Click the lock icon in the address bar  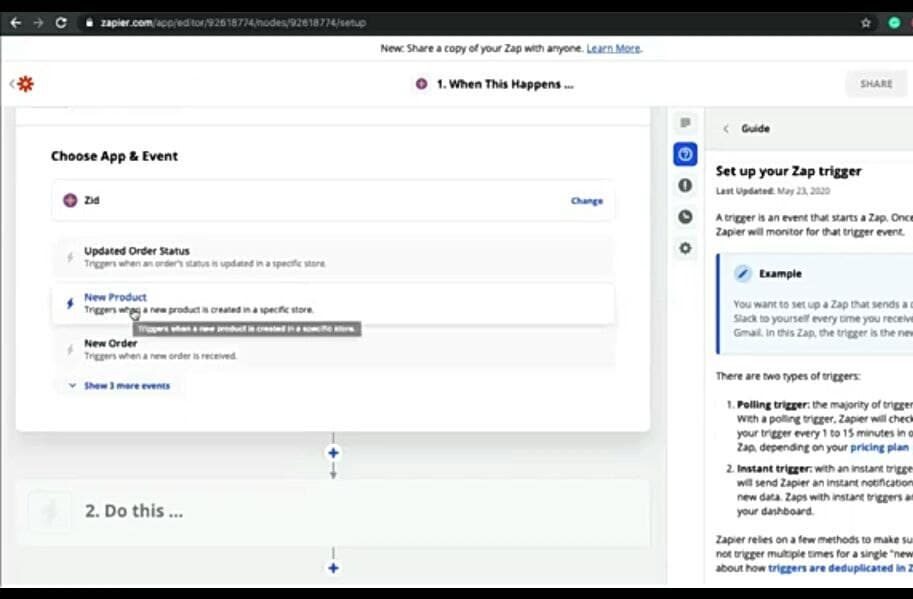coord(89,23)
